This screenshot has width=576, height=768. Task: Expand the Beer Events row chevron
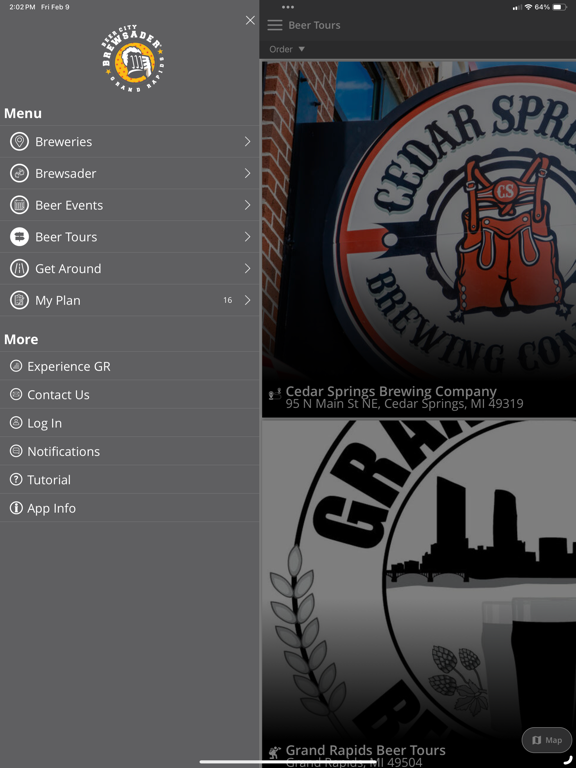247,205
